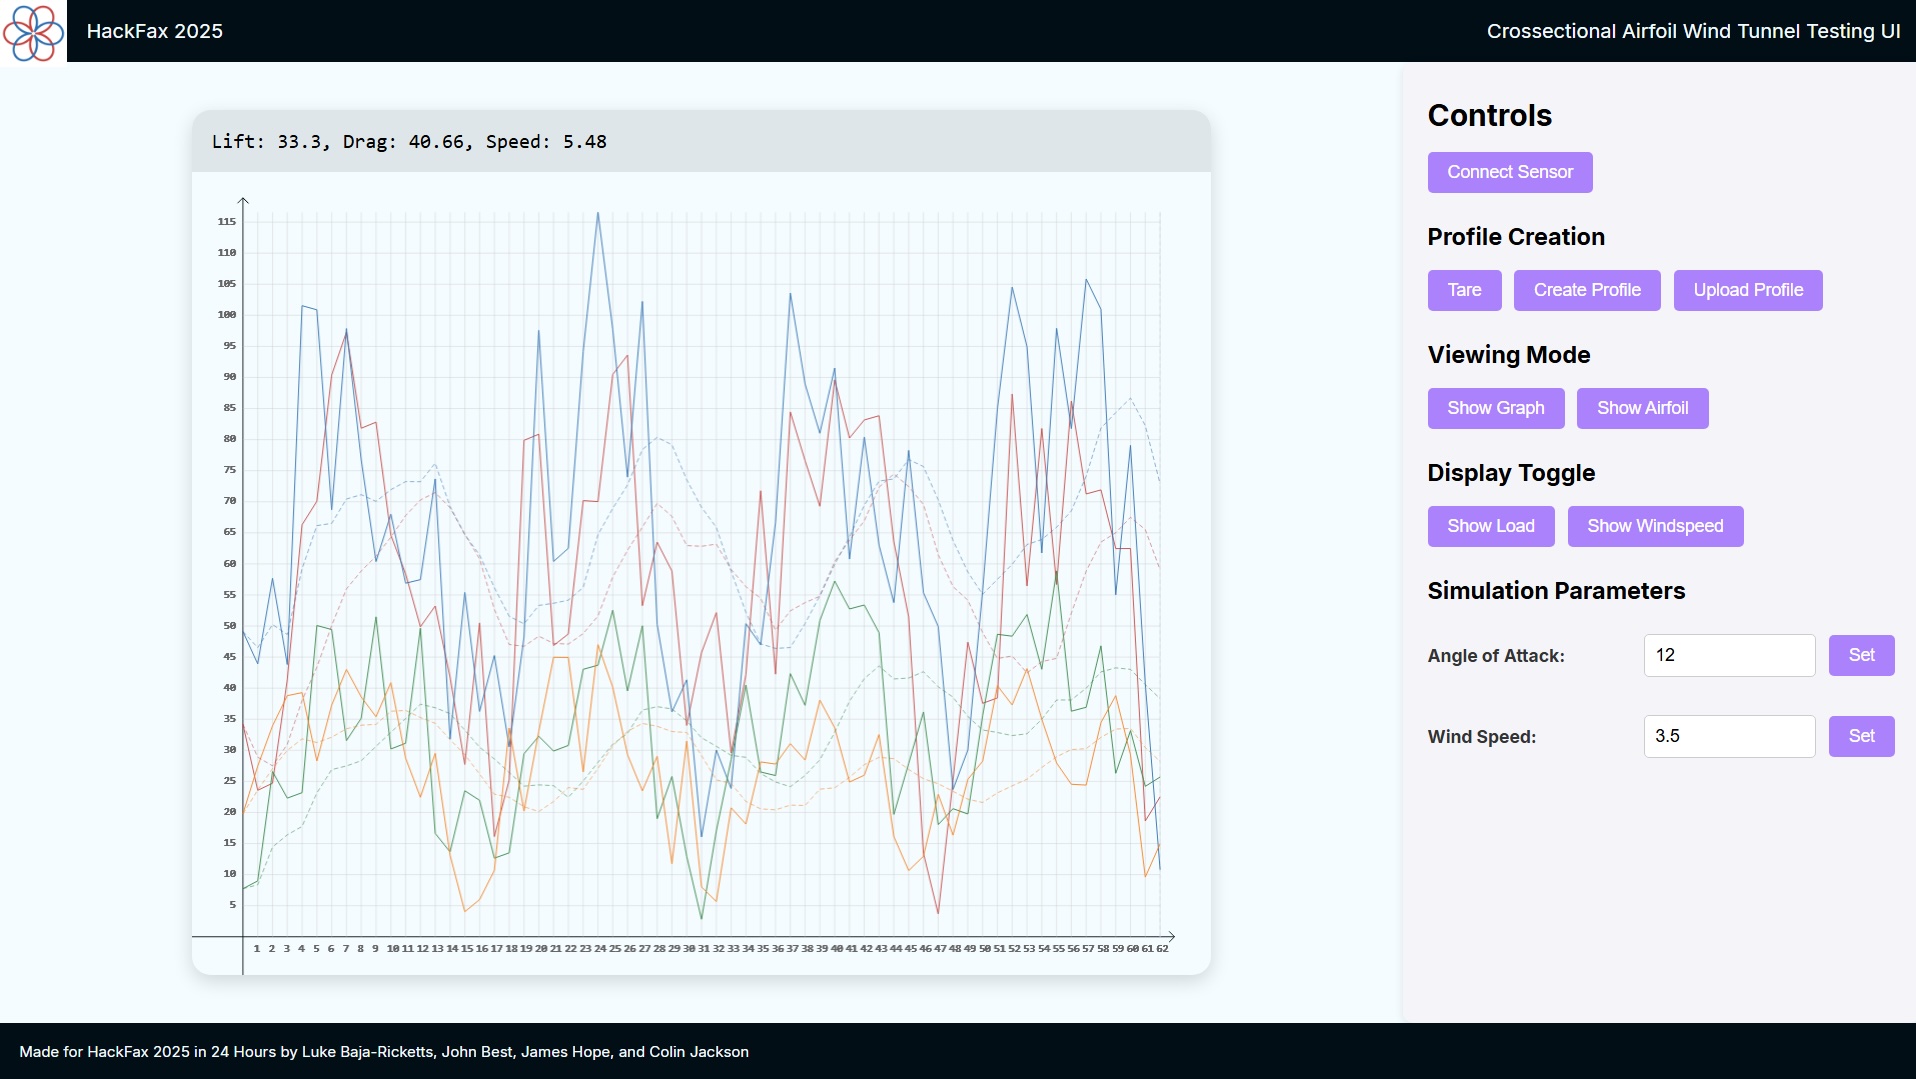Toggle the Show Load display
This screenshot has width=1916, height=1079.
click(x=1491, y=526)
